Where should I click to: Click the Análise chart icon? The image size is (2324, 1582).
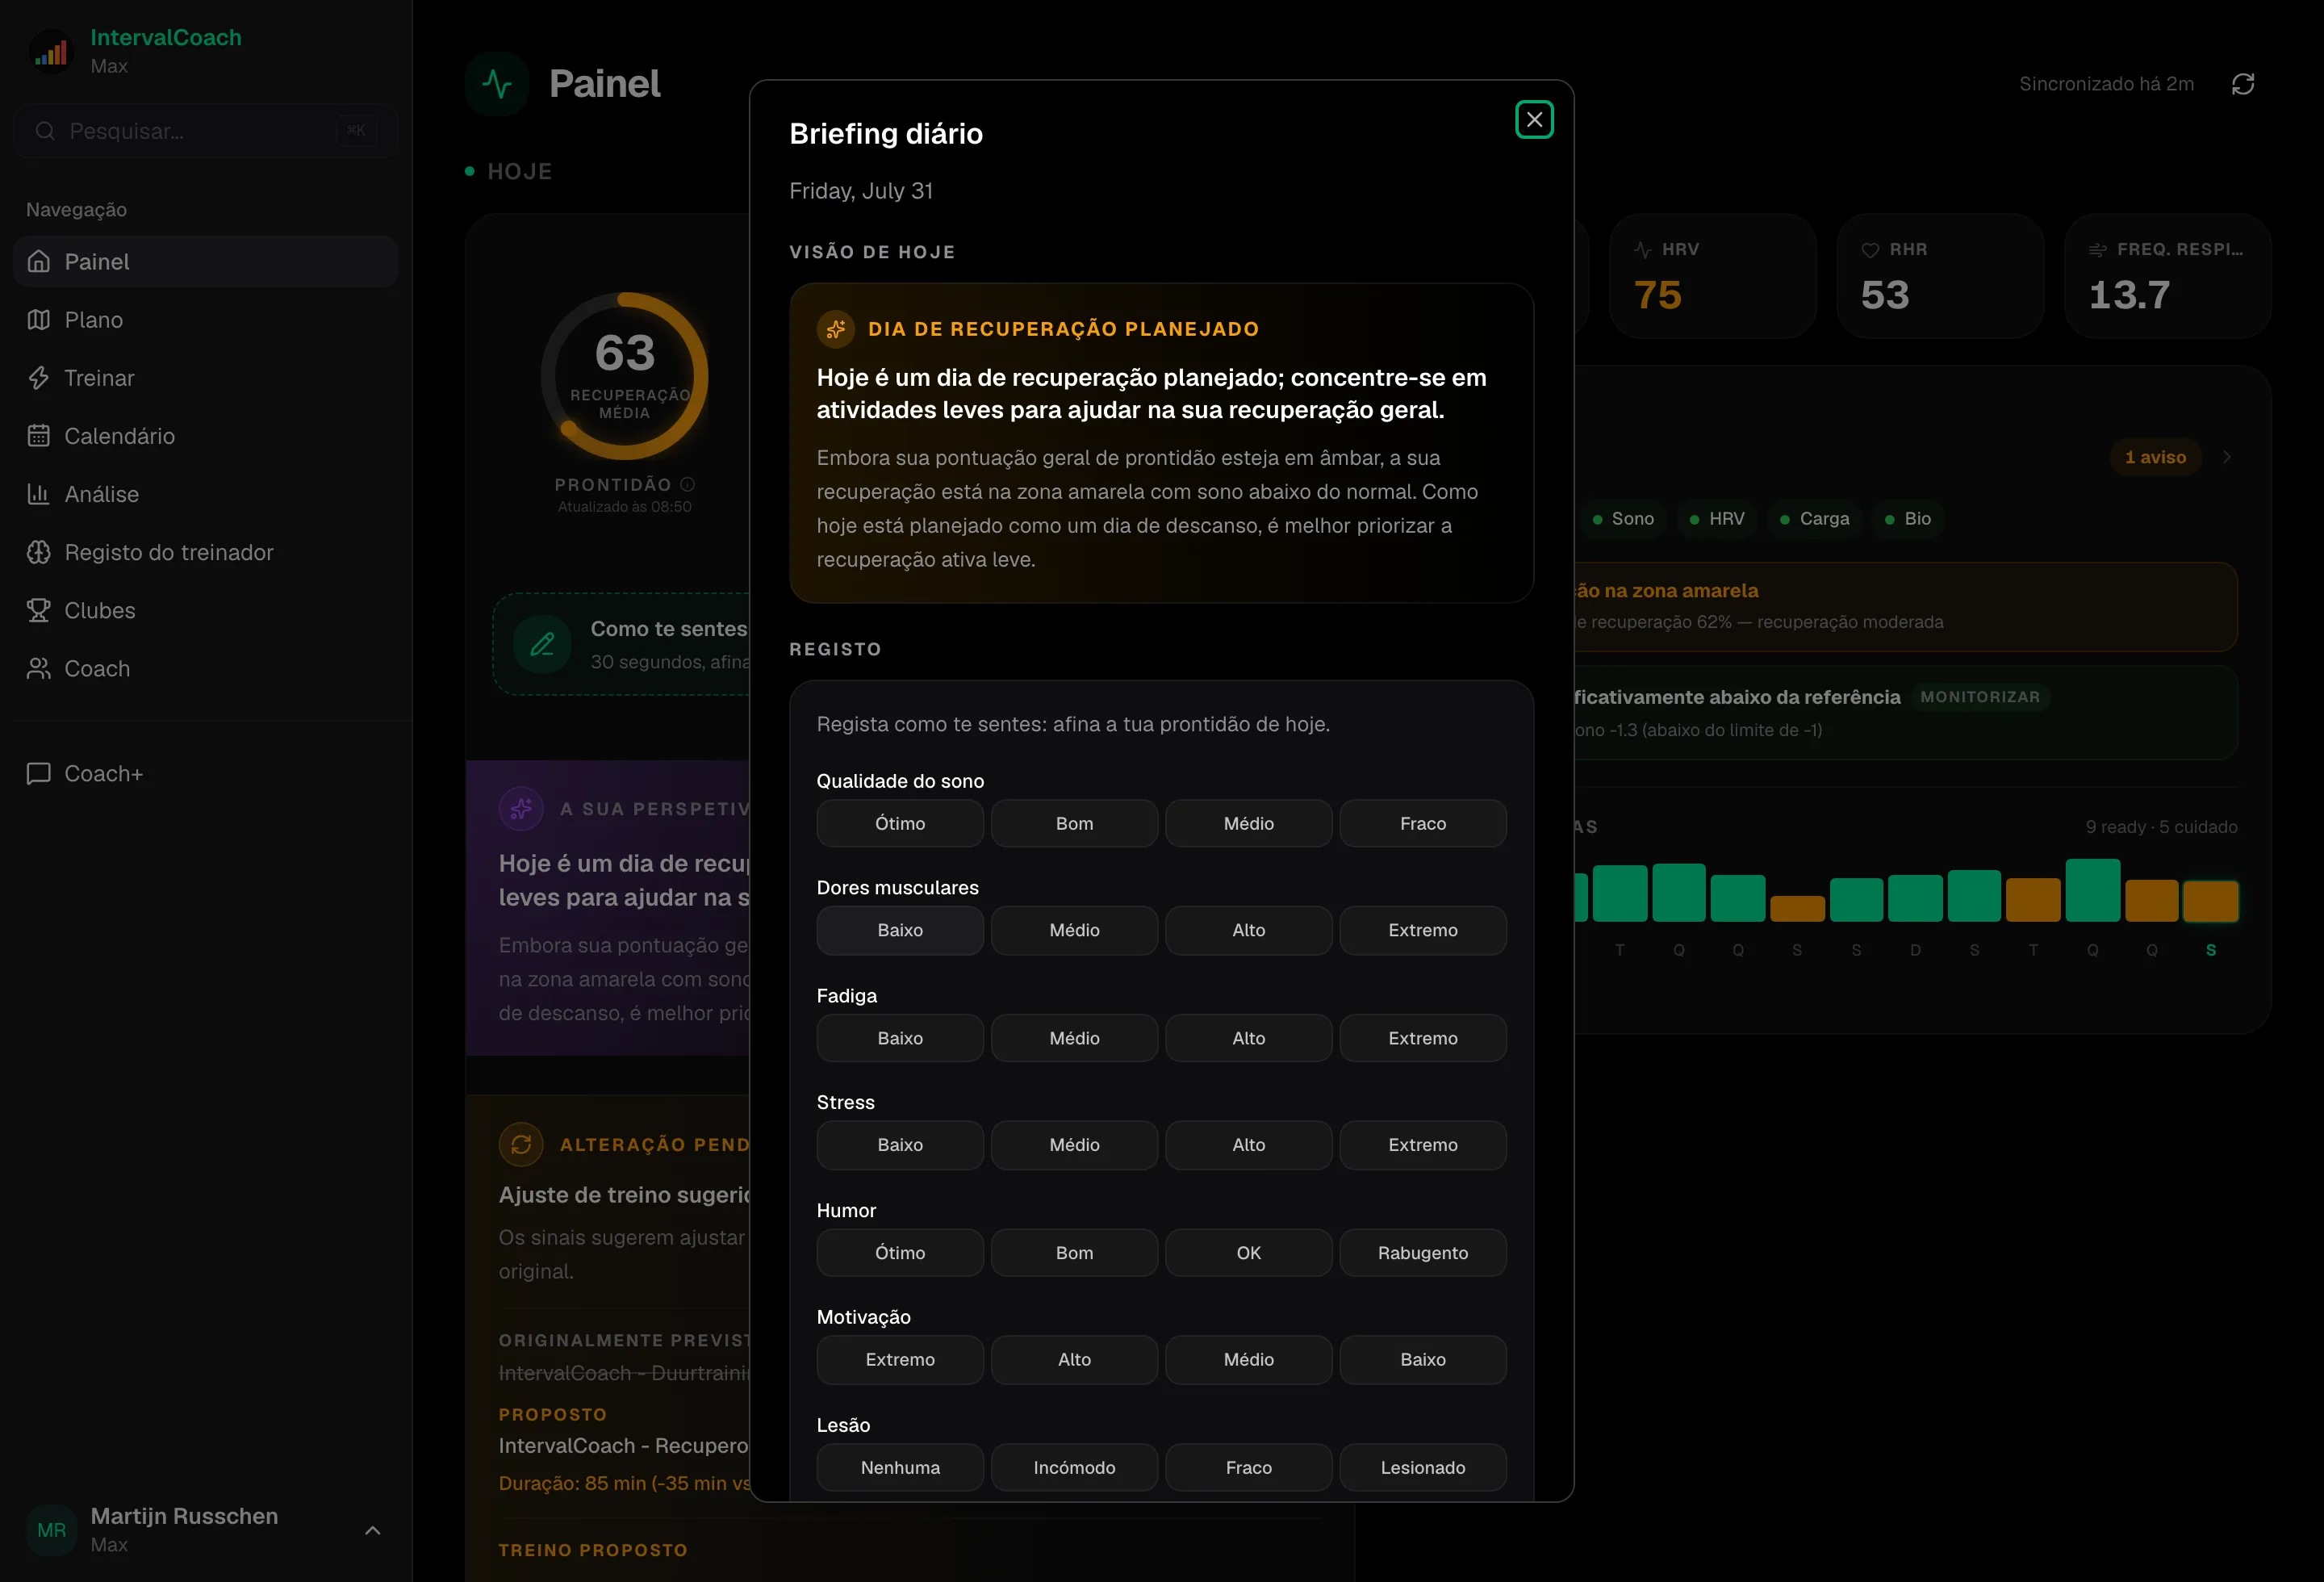tap(39, 494)
